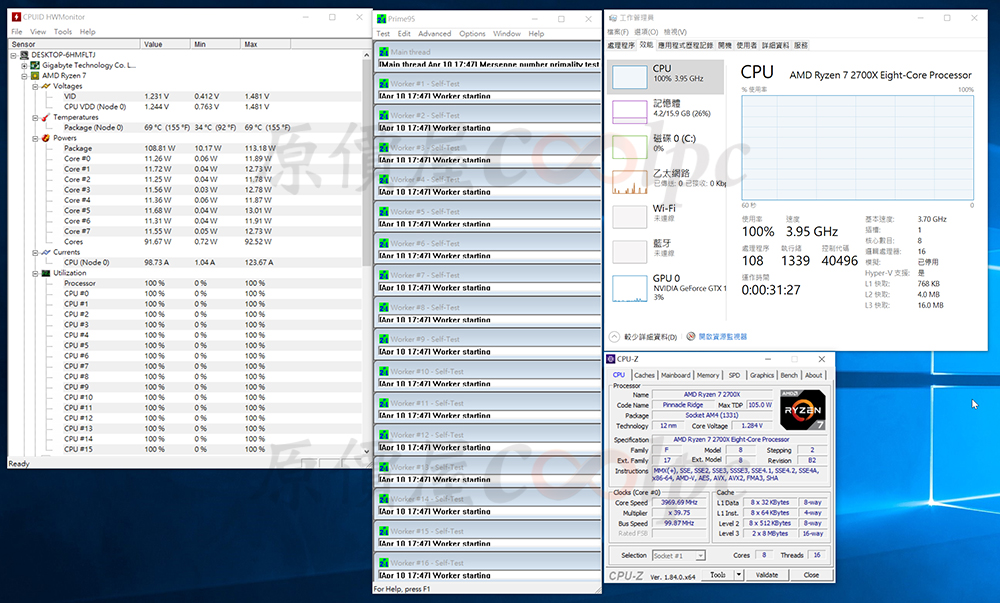Select the CPU usage graph thumbnail in Task Manager
This screenshot has height=603, width=1000.
[x=629, y=77]
